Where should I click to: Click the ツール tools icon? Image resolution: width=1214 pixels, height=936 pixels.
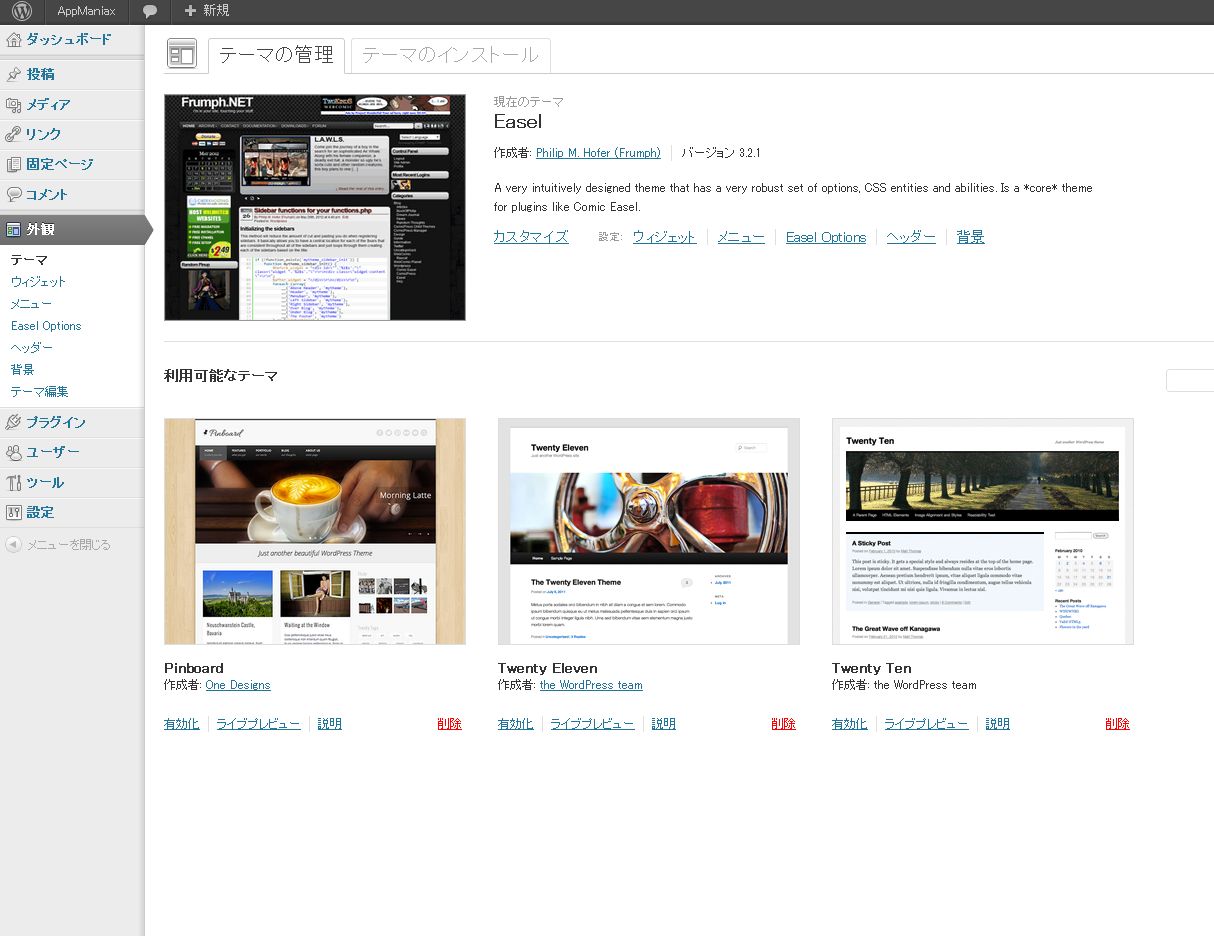[x=14, y=482]
